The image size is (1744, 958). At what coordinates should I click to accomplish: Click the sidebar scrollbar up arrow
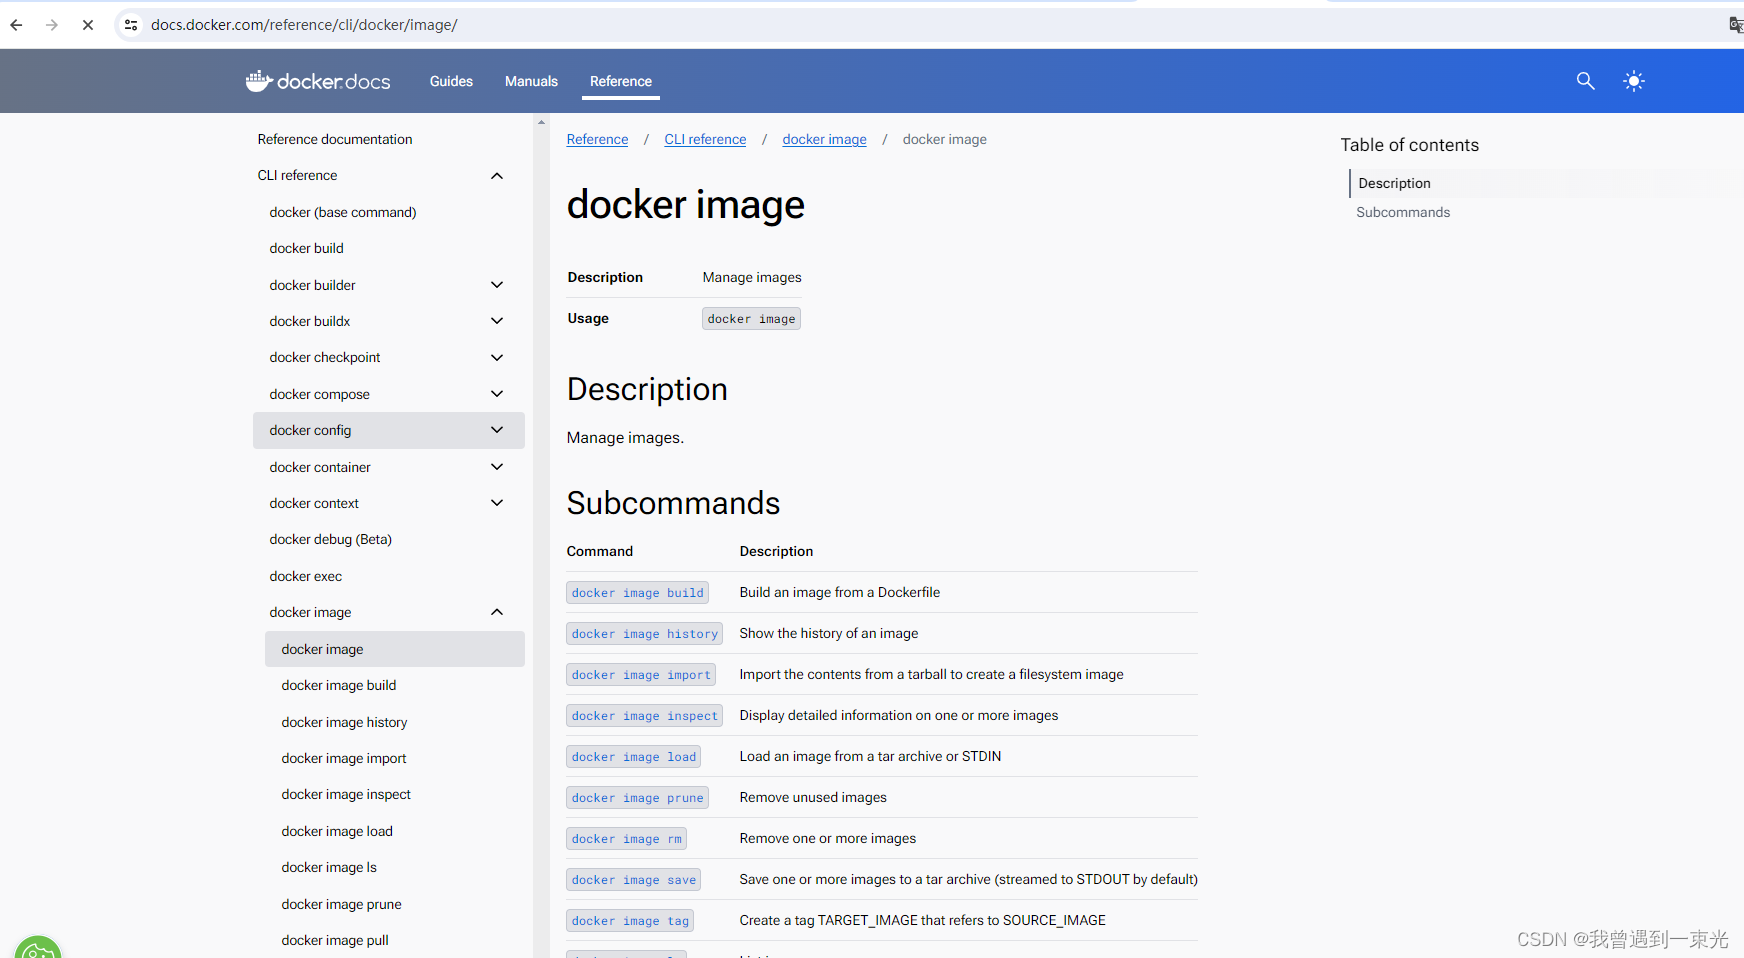(x=541, y=122)
